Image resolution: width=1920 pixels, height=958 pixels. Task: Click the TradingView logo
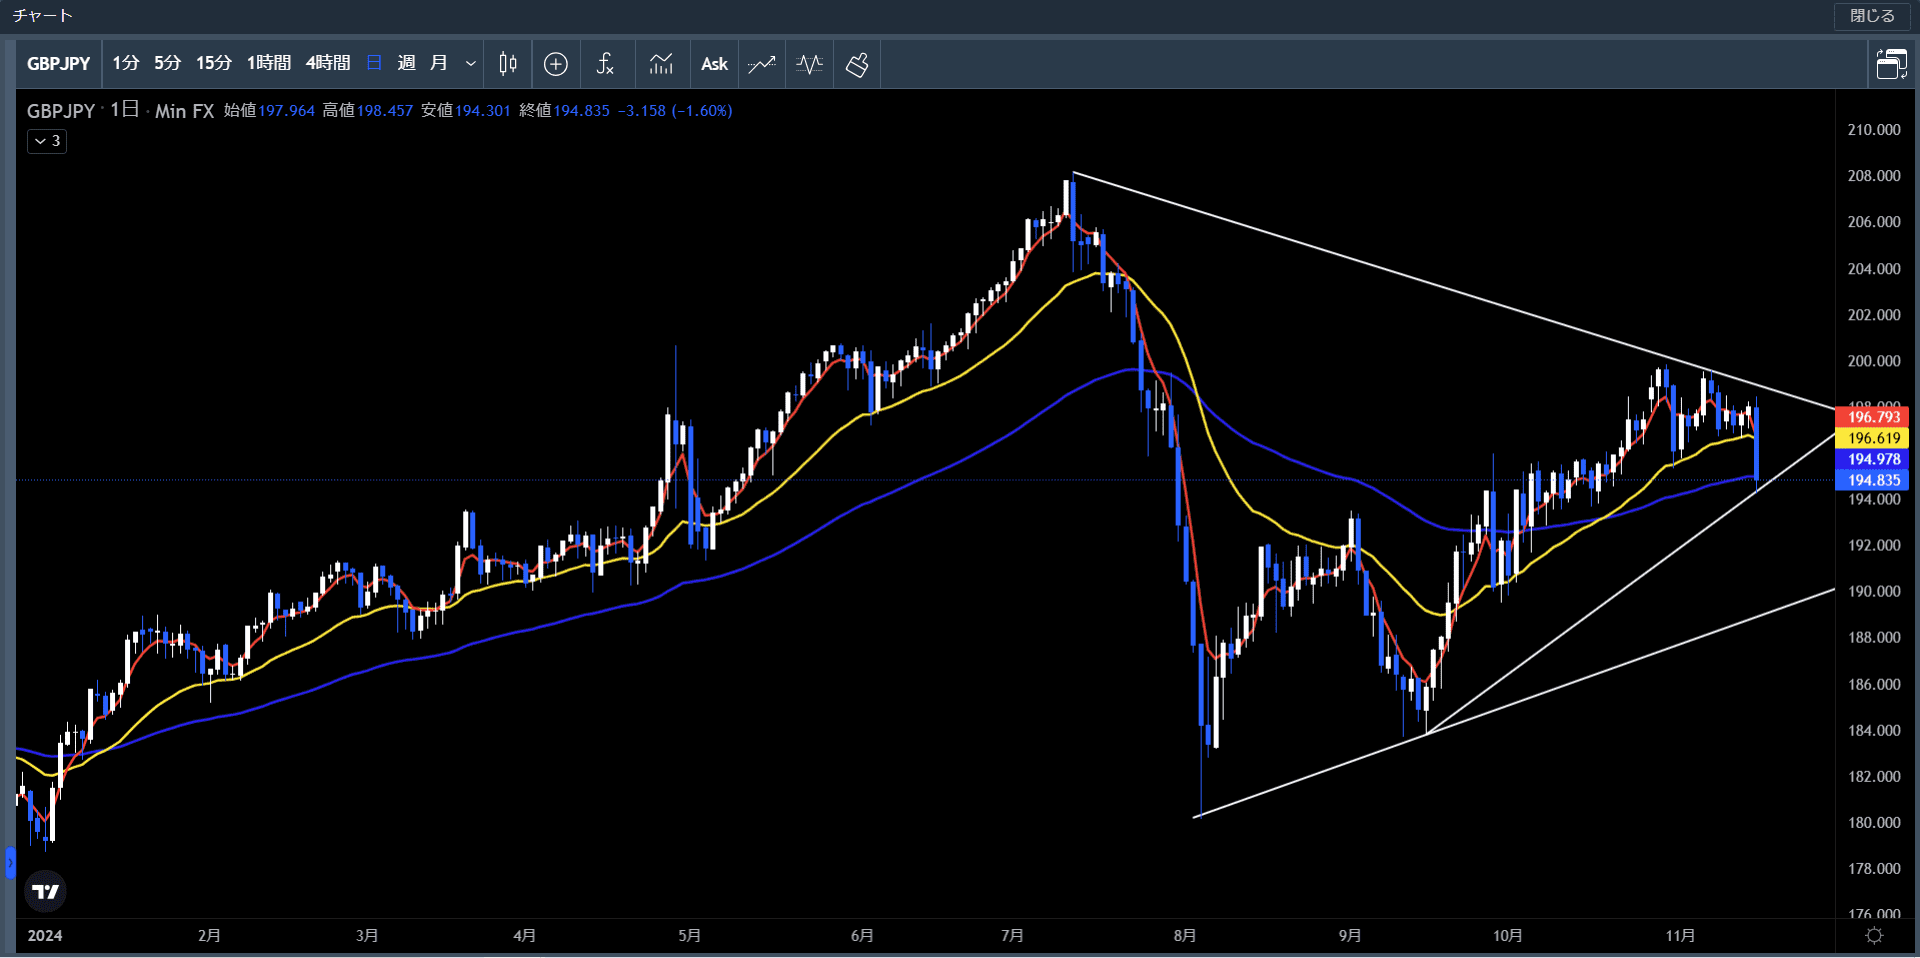coord(45,891)
